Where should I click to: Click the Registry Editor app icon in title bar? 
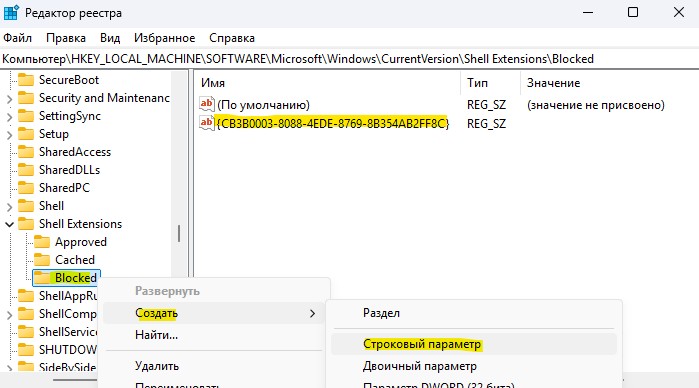point(11,12)
